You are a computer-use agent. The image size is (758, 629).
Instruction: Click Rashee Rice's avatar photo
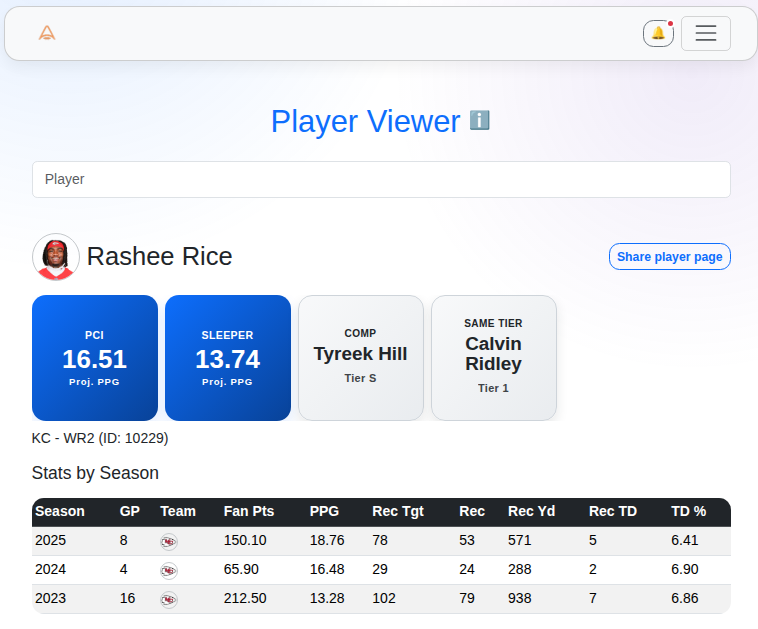pyautogui.click(x=56, y=257)
